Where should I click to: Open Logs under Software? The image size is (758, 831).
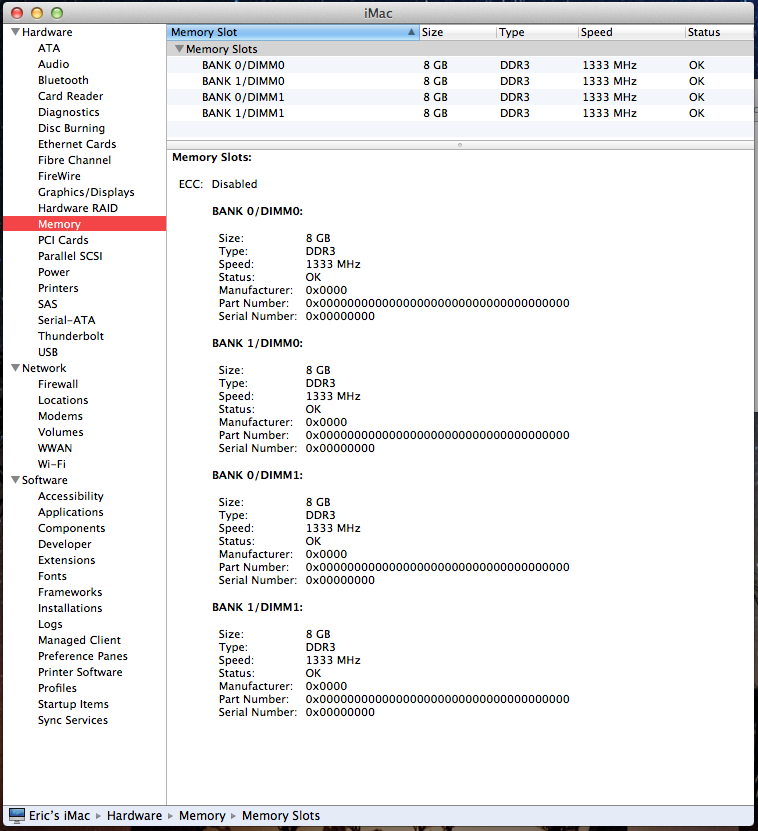click(x=50, y=624)
